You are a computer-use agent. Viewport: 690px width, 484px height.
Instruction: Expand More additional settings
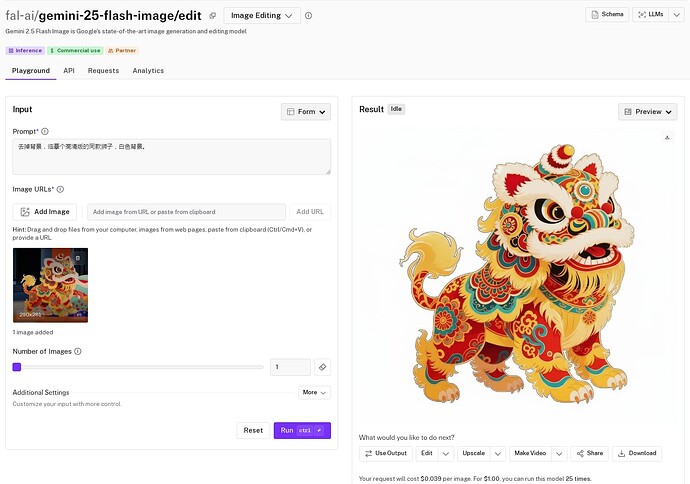314,393
